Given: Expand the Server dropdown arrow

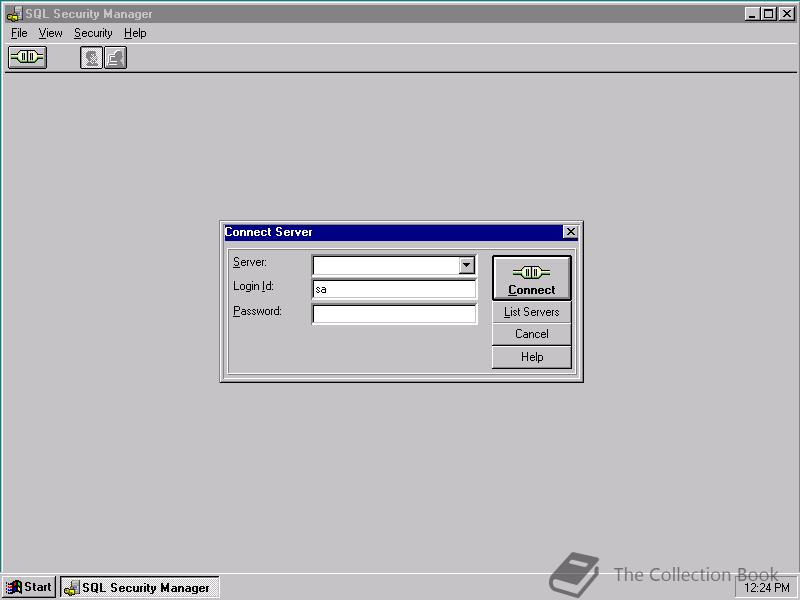Looking at the screenshot, I should 466,265.
